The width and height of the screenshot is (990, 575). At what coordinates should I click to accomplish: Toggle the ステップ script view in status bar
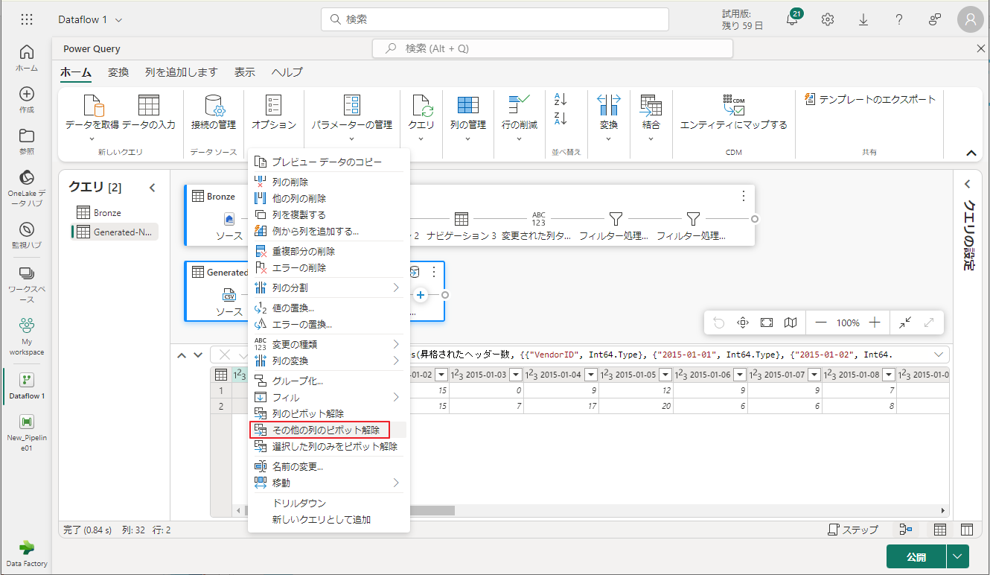click(853, 530)
